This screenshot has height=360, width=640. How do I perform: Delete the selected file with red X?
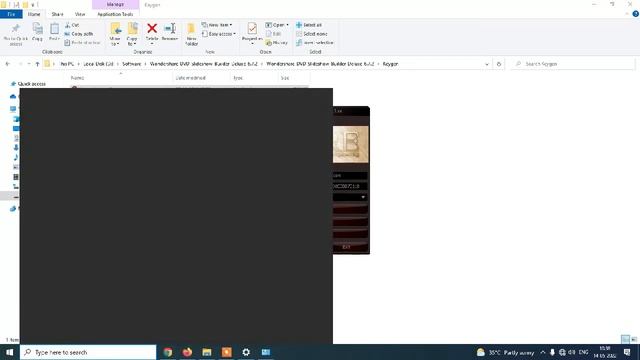click(x=152, y=33)
